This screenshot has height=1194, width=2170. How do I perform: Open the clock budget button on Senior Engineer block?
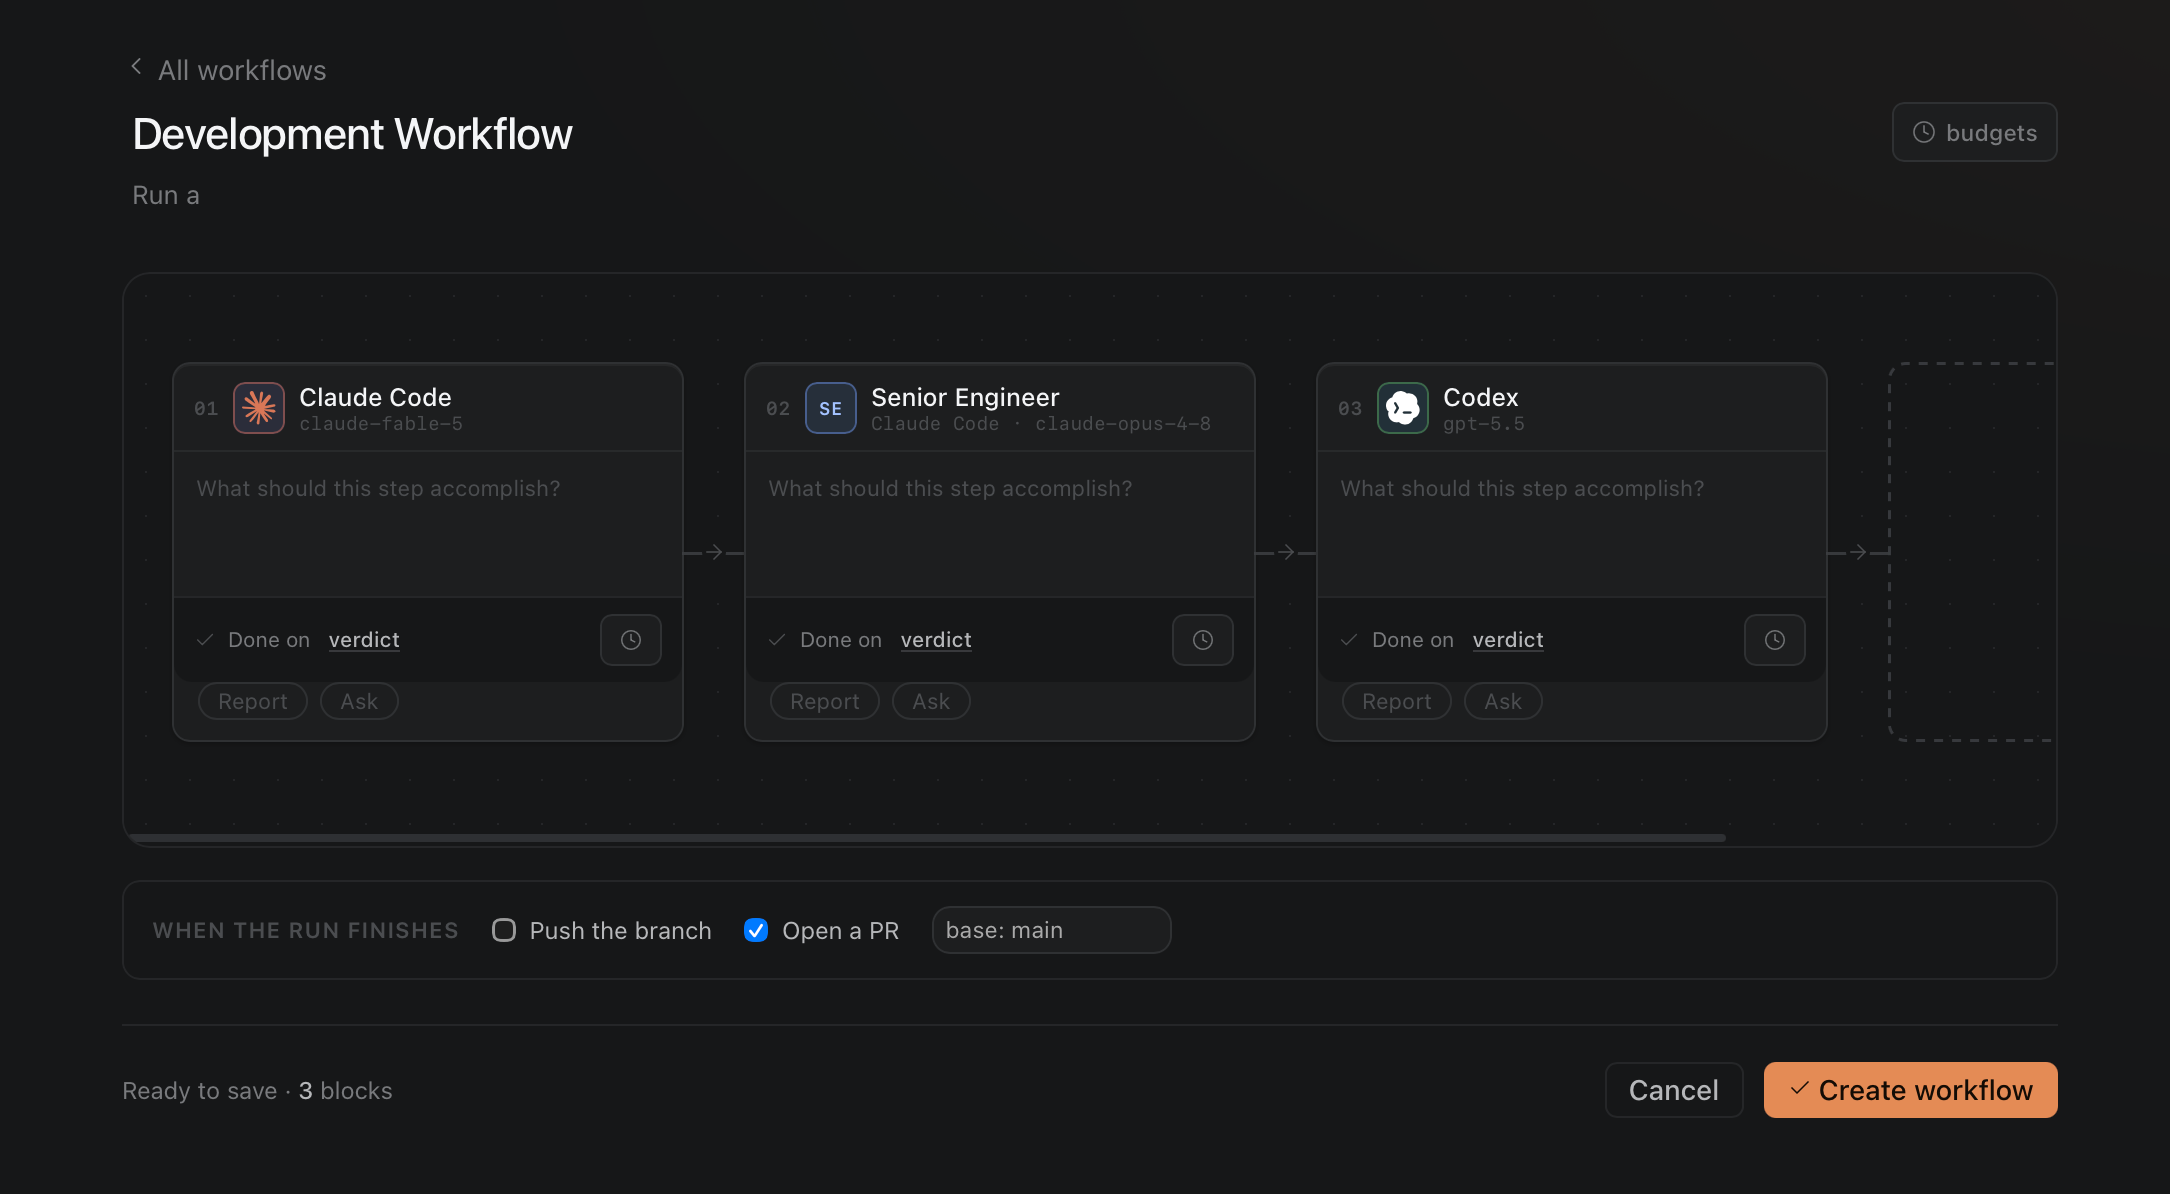tap(1203, 640)
